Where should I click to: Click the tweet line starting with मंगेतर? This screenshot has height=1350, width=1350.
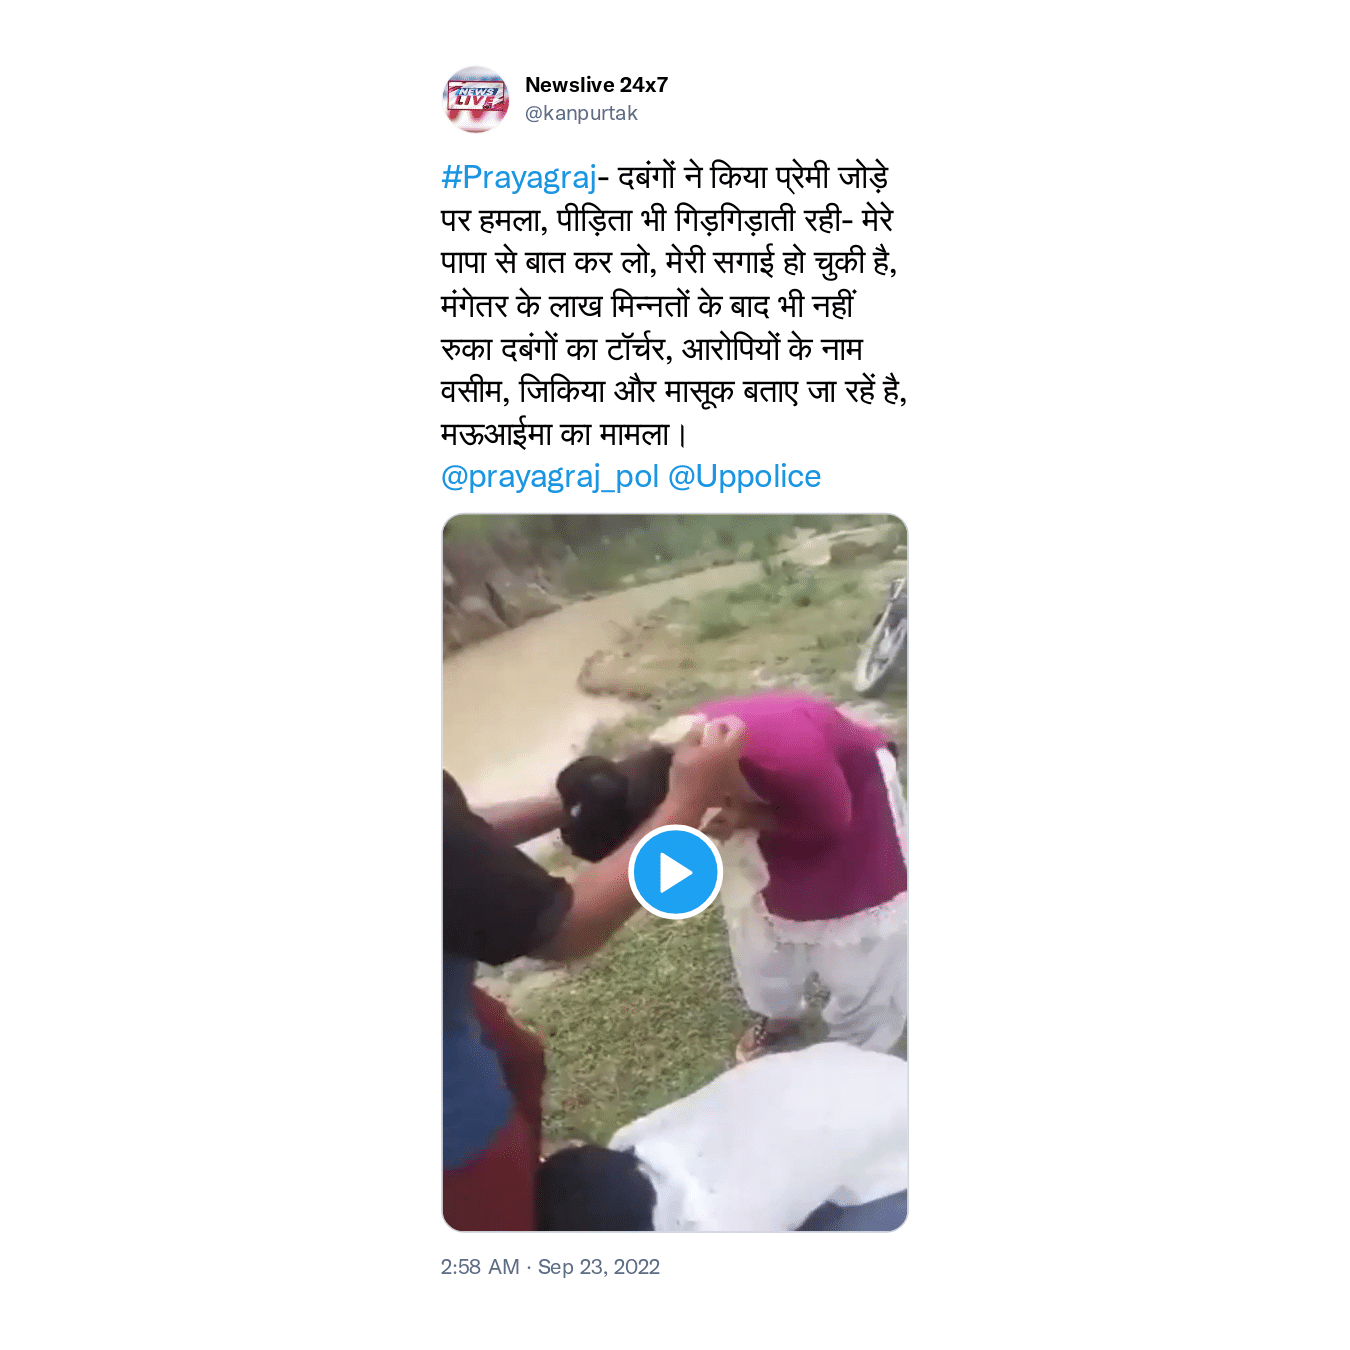tap(648, 305)
